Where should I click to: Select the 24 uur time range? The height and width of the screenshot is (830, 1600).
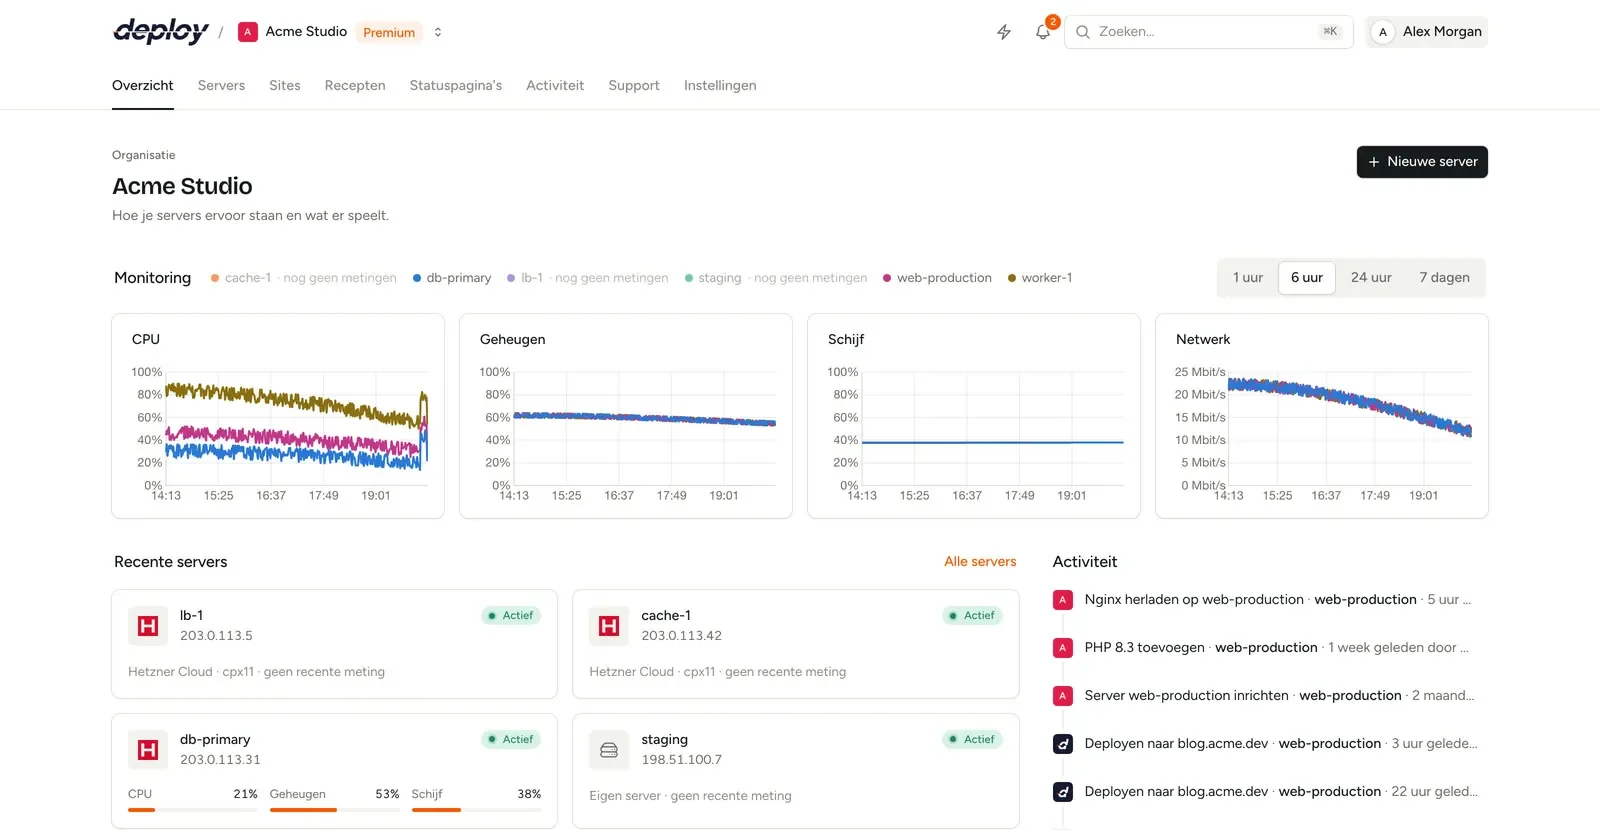coord(1371,278)
